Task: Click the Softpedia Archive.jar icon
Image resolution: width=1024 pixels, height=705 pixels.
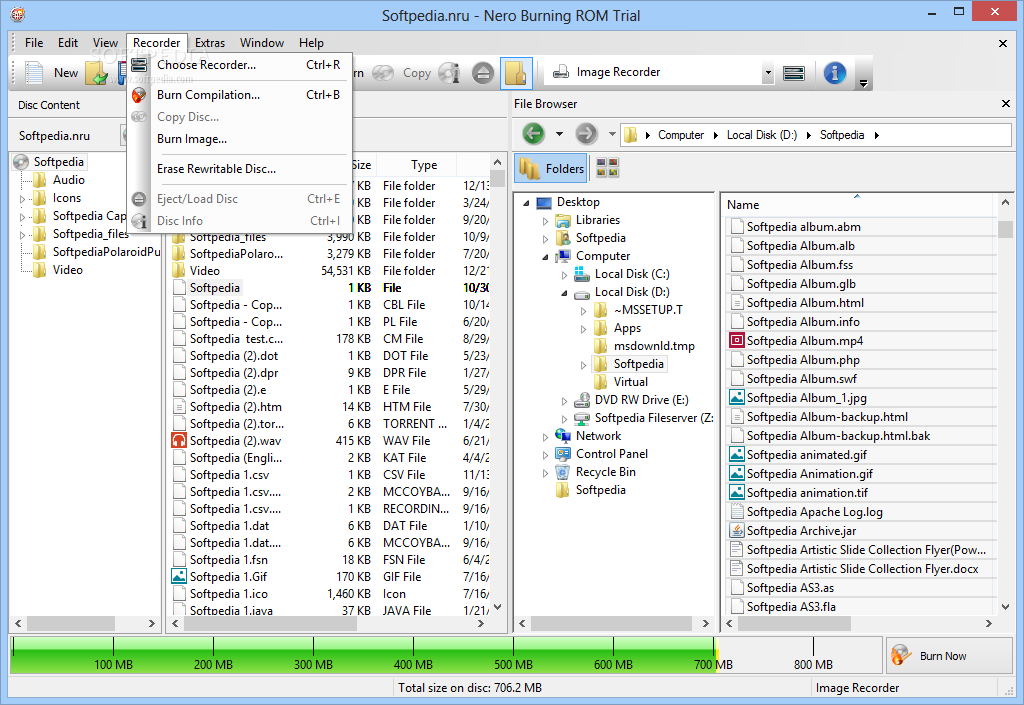Action: 737,531
